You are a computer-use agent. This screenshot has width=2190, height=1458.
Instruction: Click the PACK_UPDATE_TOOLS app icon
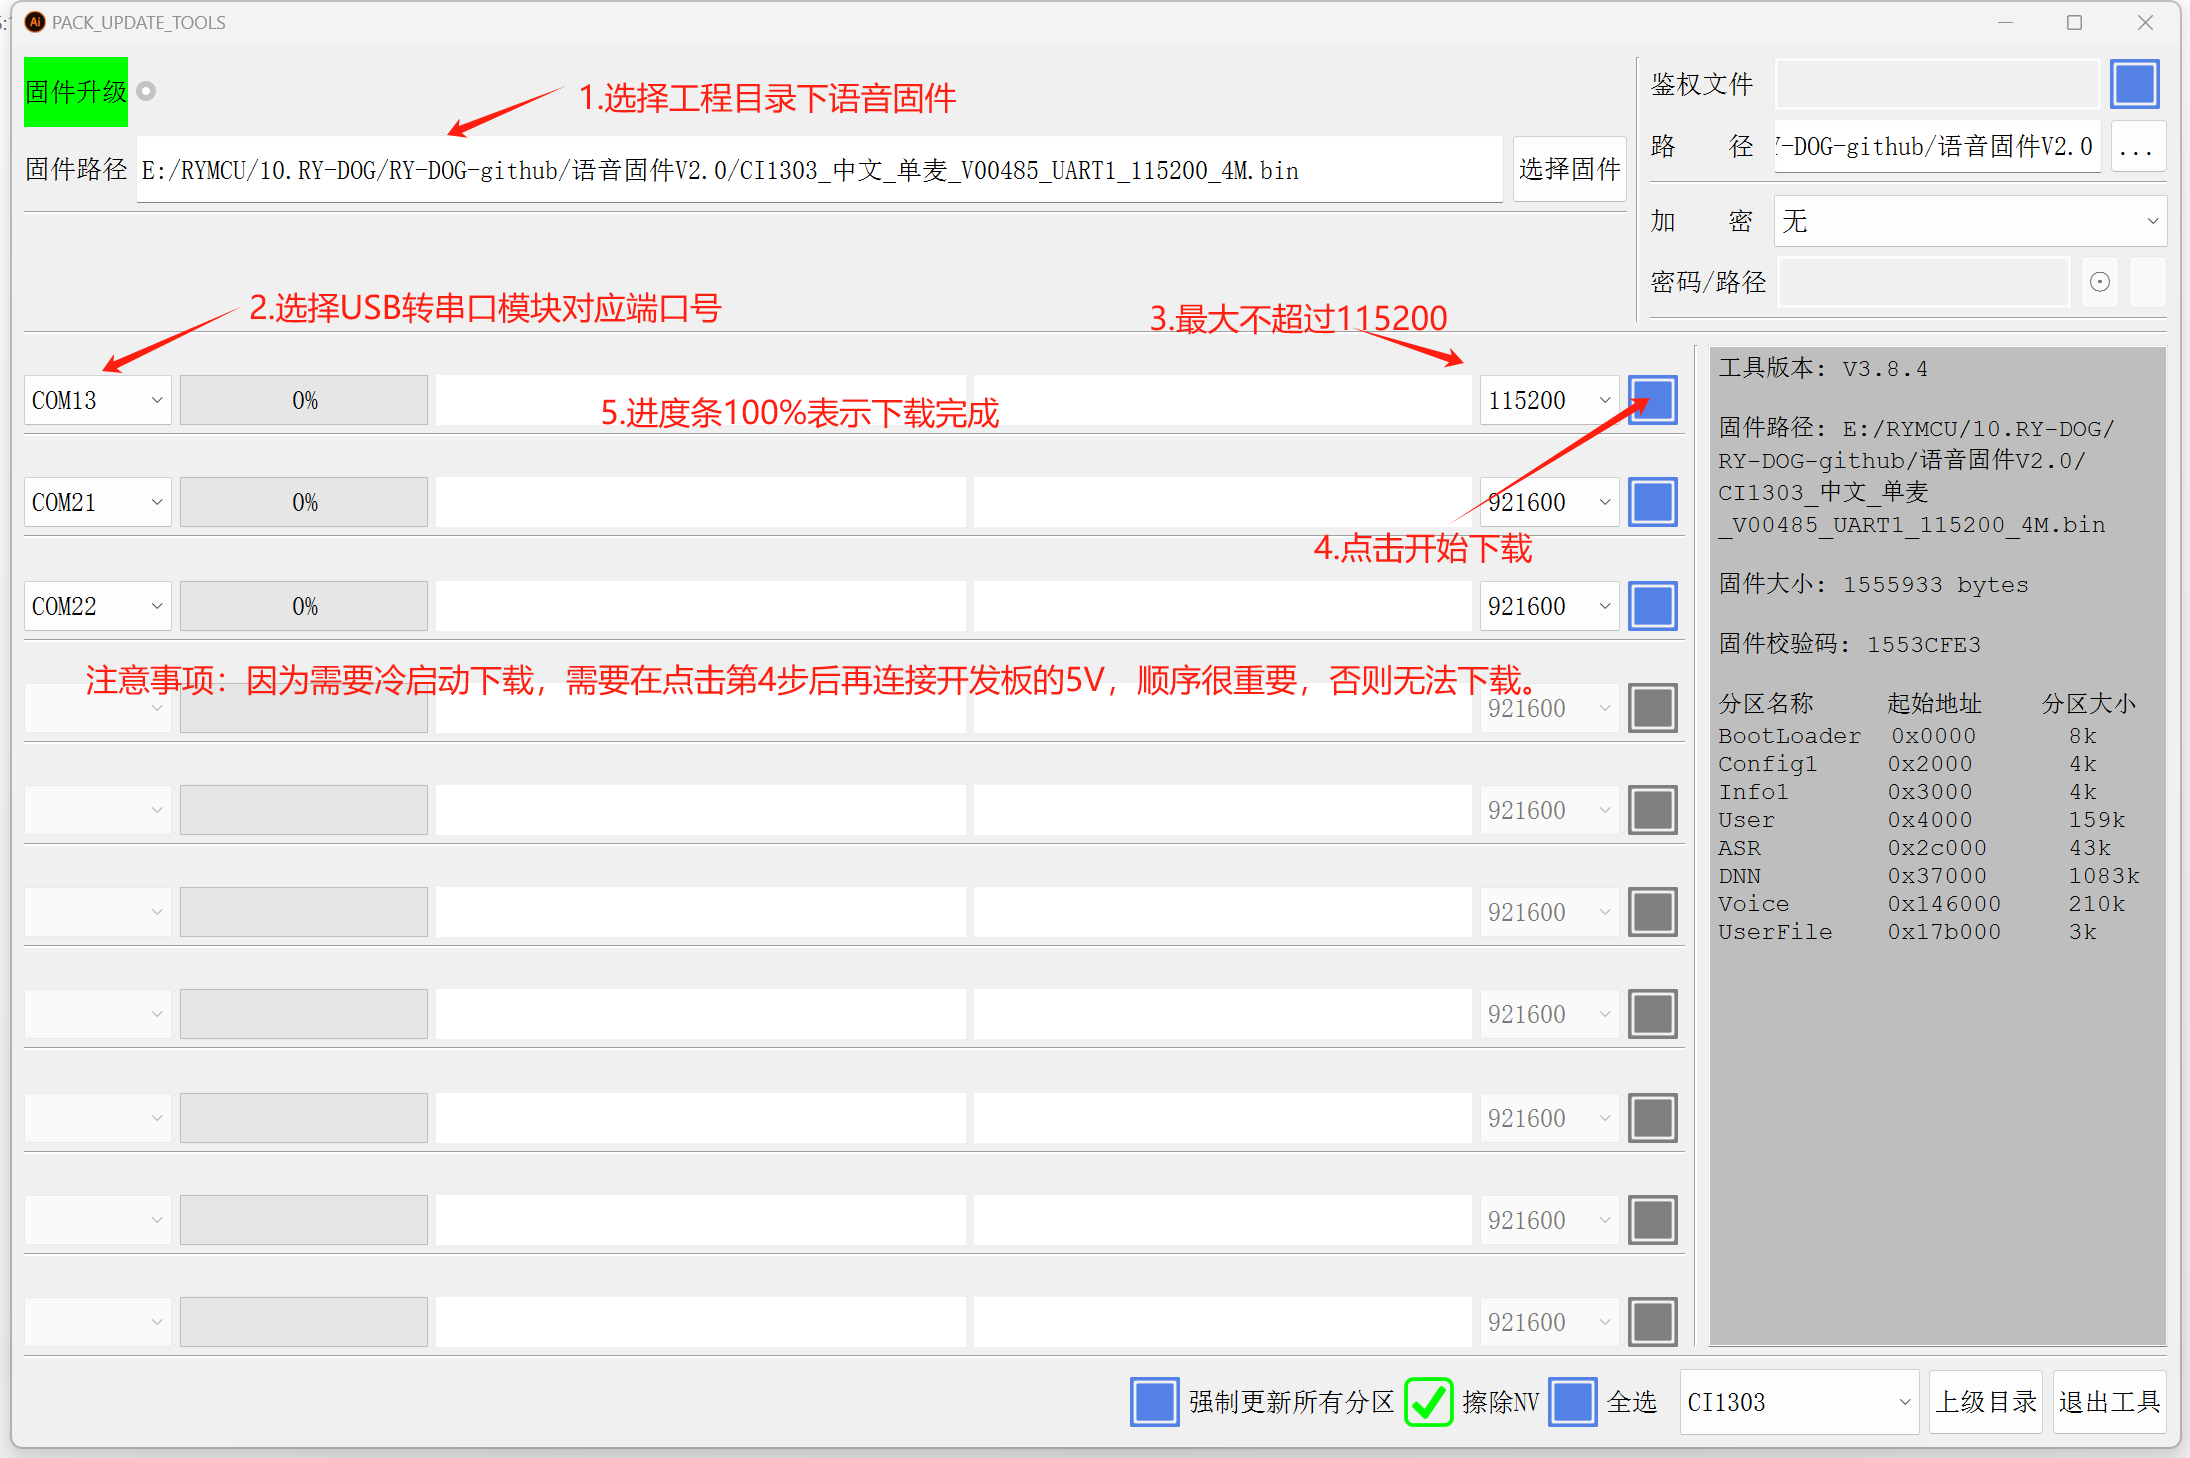click(x=34, y=22)
